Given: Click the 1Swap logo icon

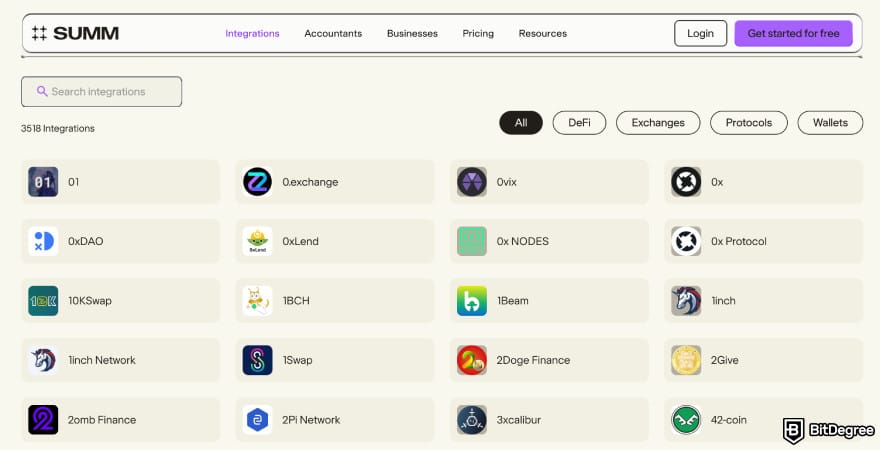Looking at the screenshot, I should (x=258, y=360).
